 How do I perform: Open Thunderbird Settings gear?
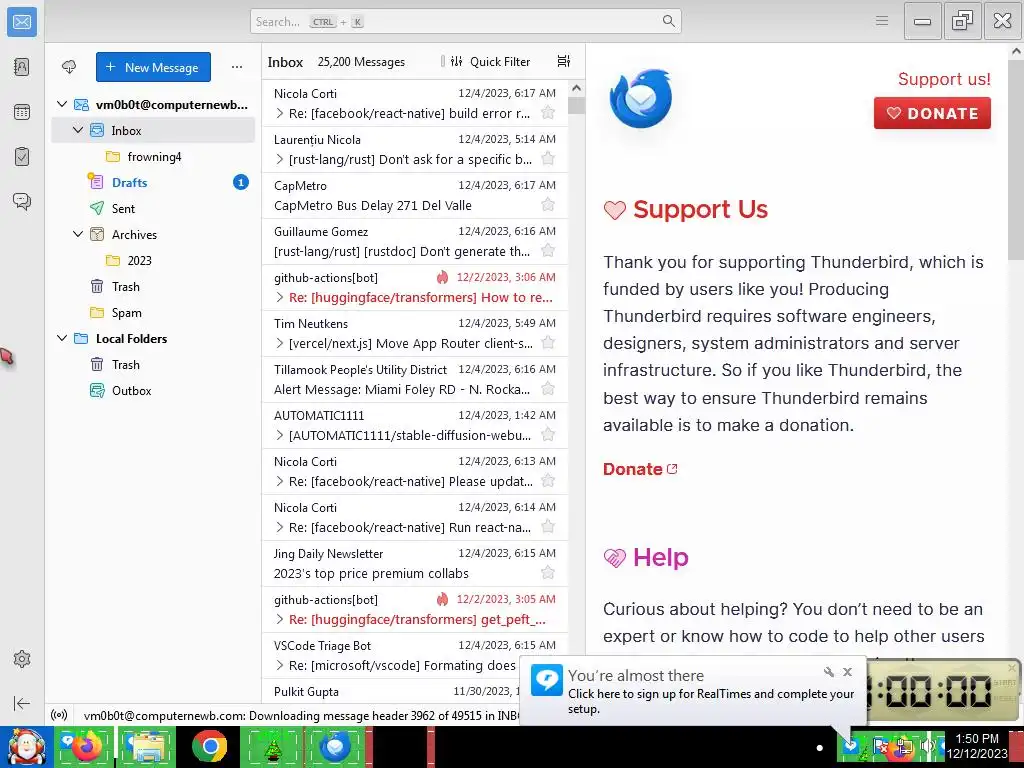(22, 659)
